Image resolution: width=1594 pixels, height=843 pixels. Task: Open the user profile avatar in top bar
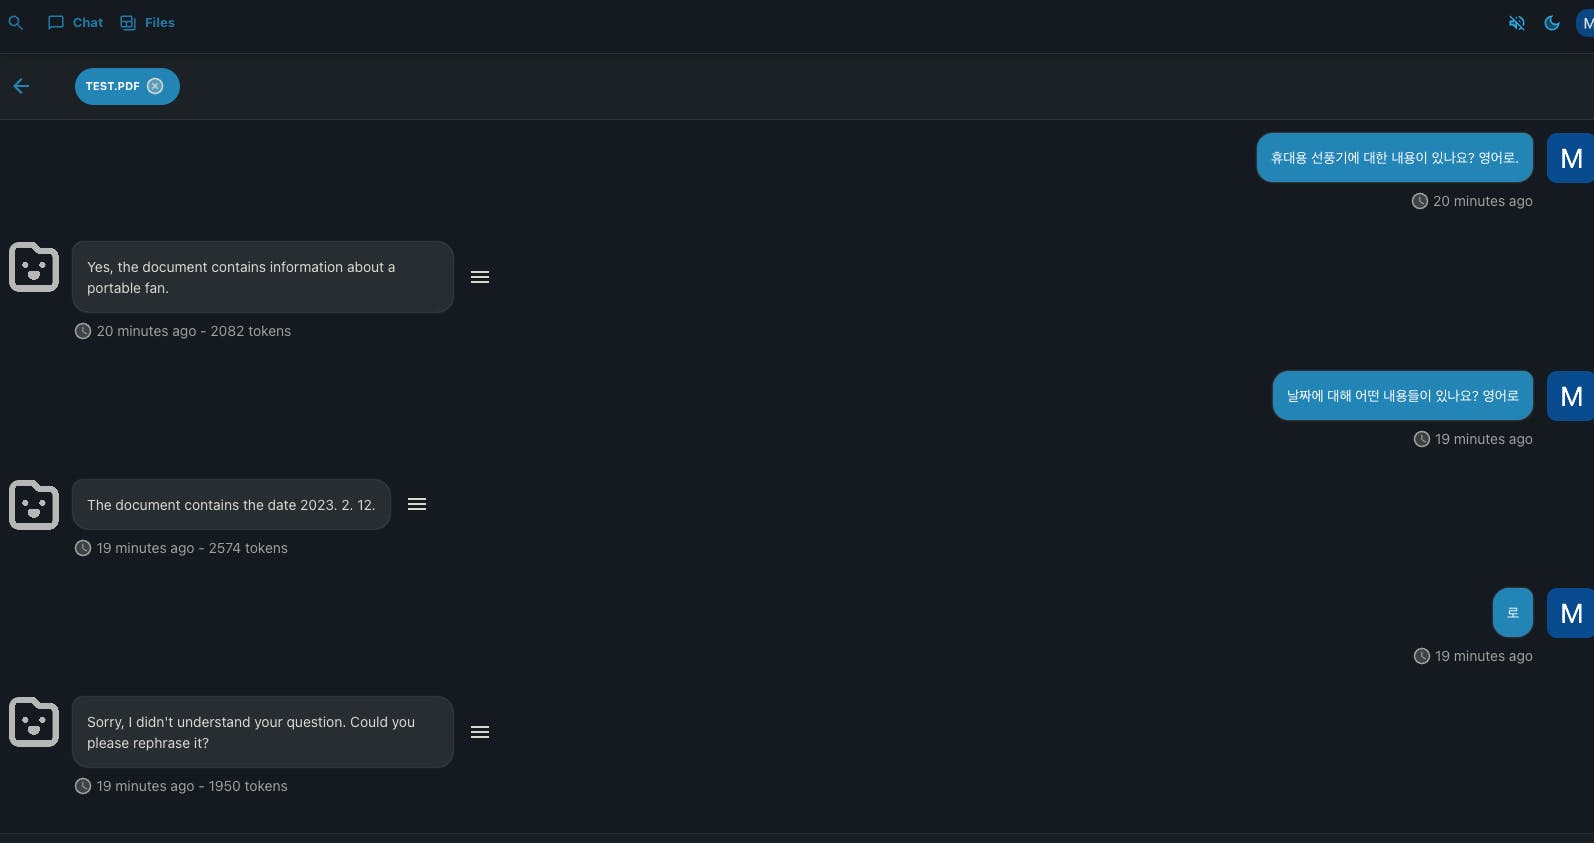[1586, 22]
